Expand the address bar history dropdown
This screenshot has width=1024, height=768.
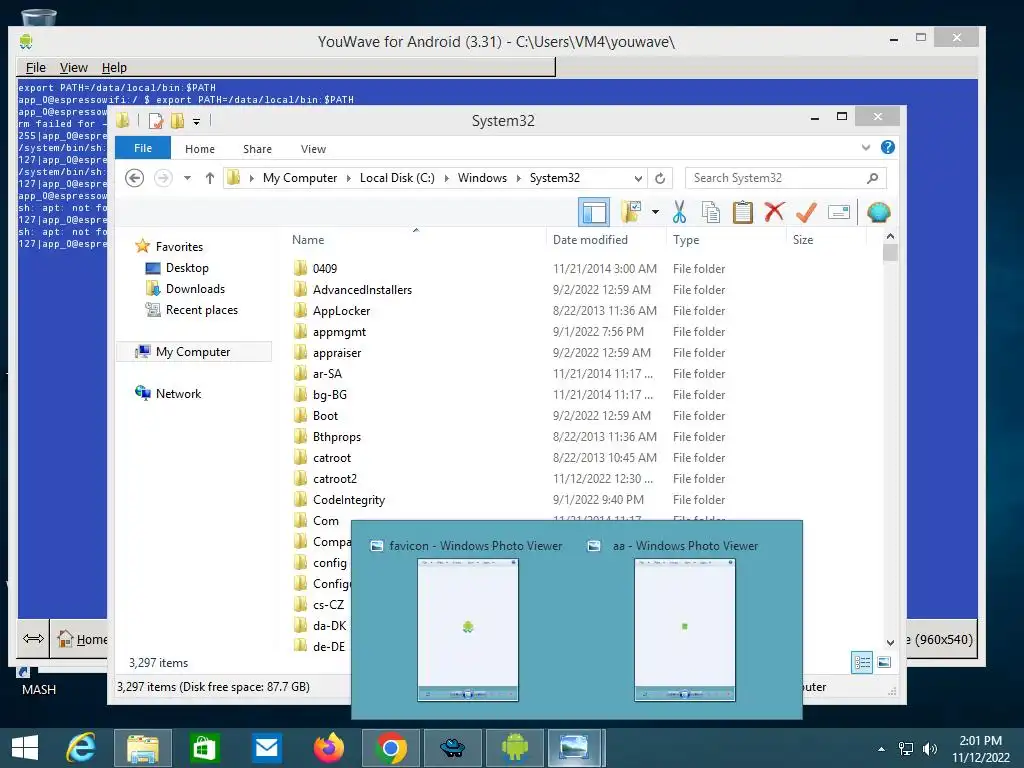[x=638, y=178]
